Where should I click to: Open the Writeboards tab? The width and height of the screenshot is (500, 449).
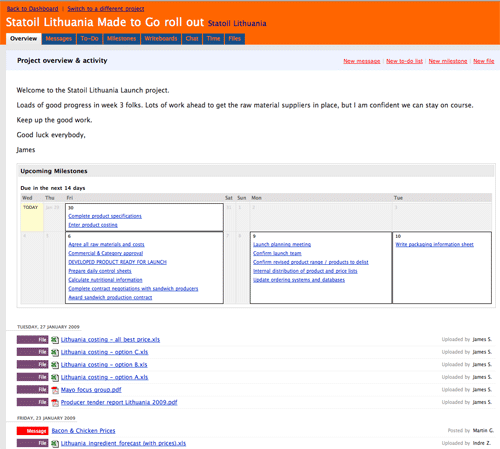click(x=161, y=39)
